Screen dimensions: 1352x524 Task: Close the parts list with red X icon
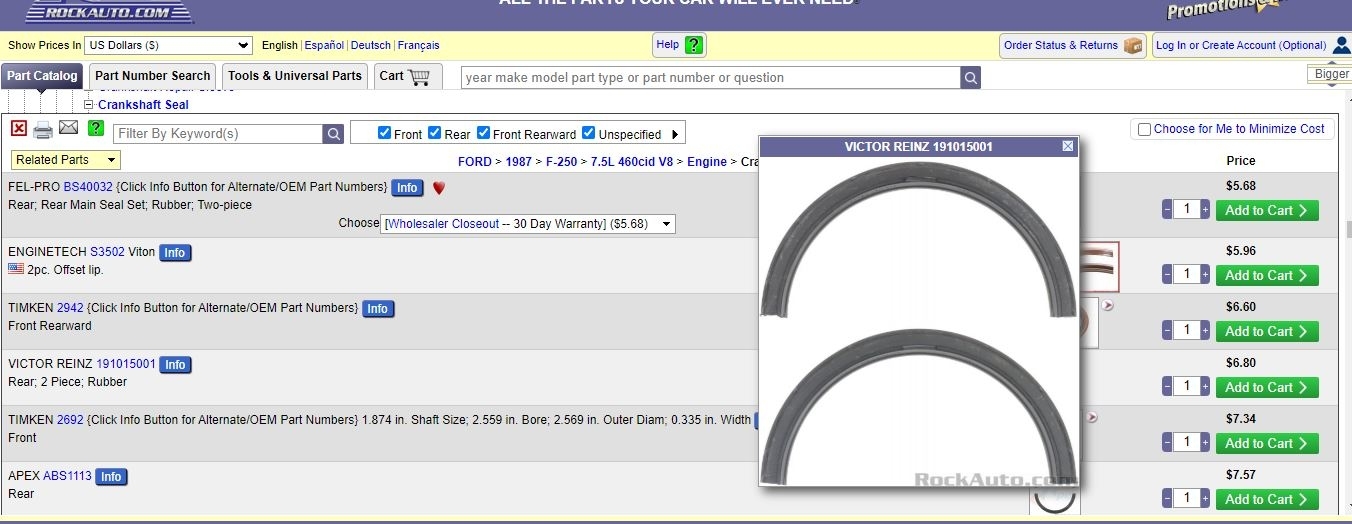[x=19, y=128]
